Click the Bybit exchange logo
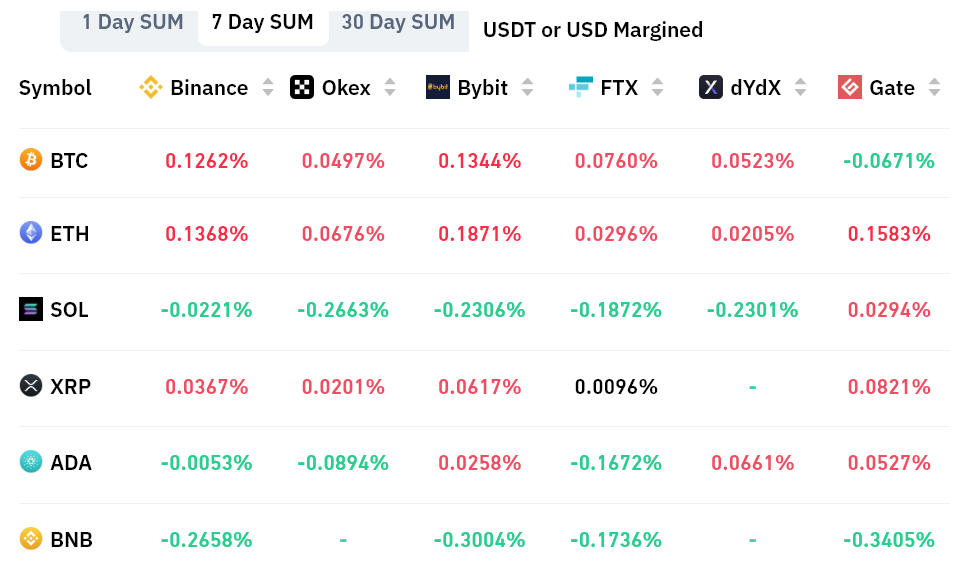This screenshot has width=956, height=579. coord(437,88)
